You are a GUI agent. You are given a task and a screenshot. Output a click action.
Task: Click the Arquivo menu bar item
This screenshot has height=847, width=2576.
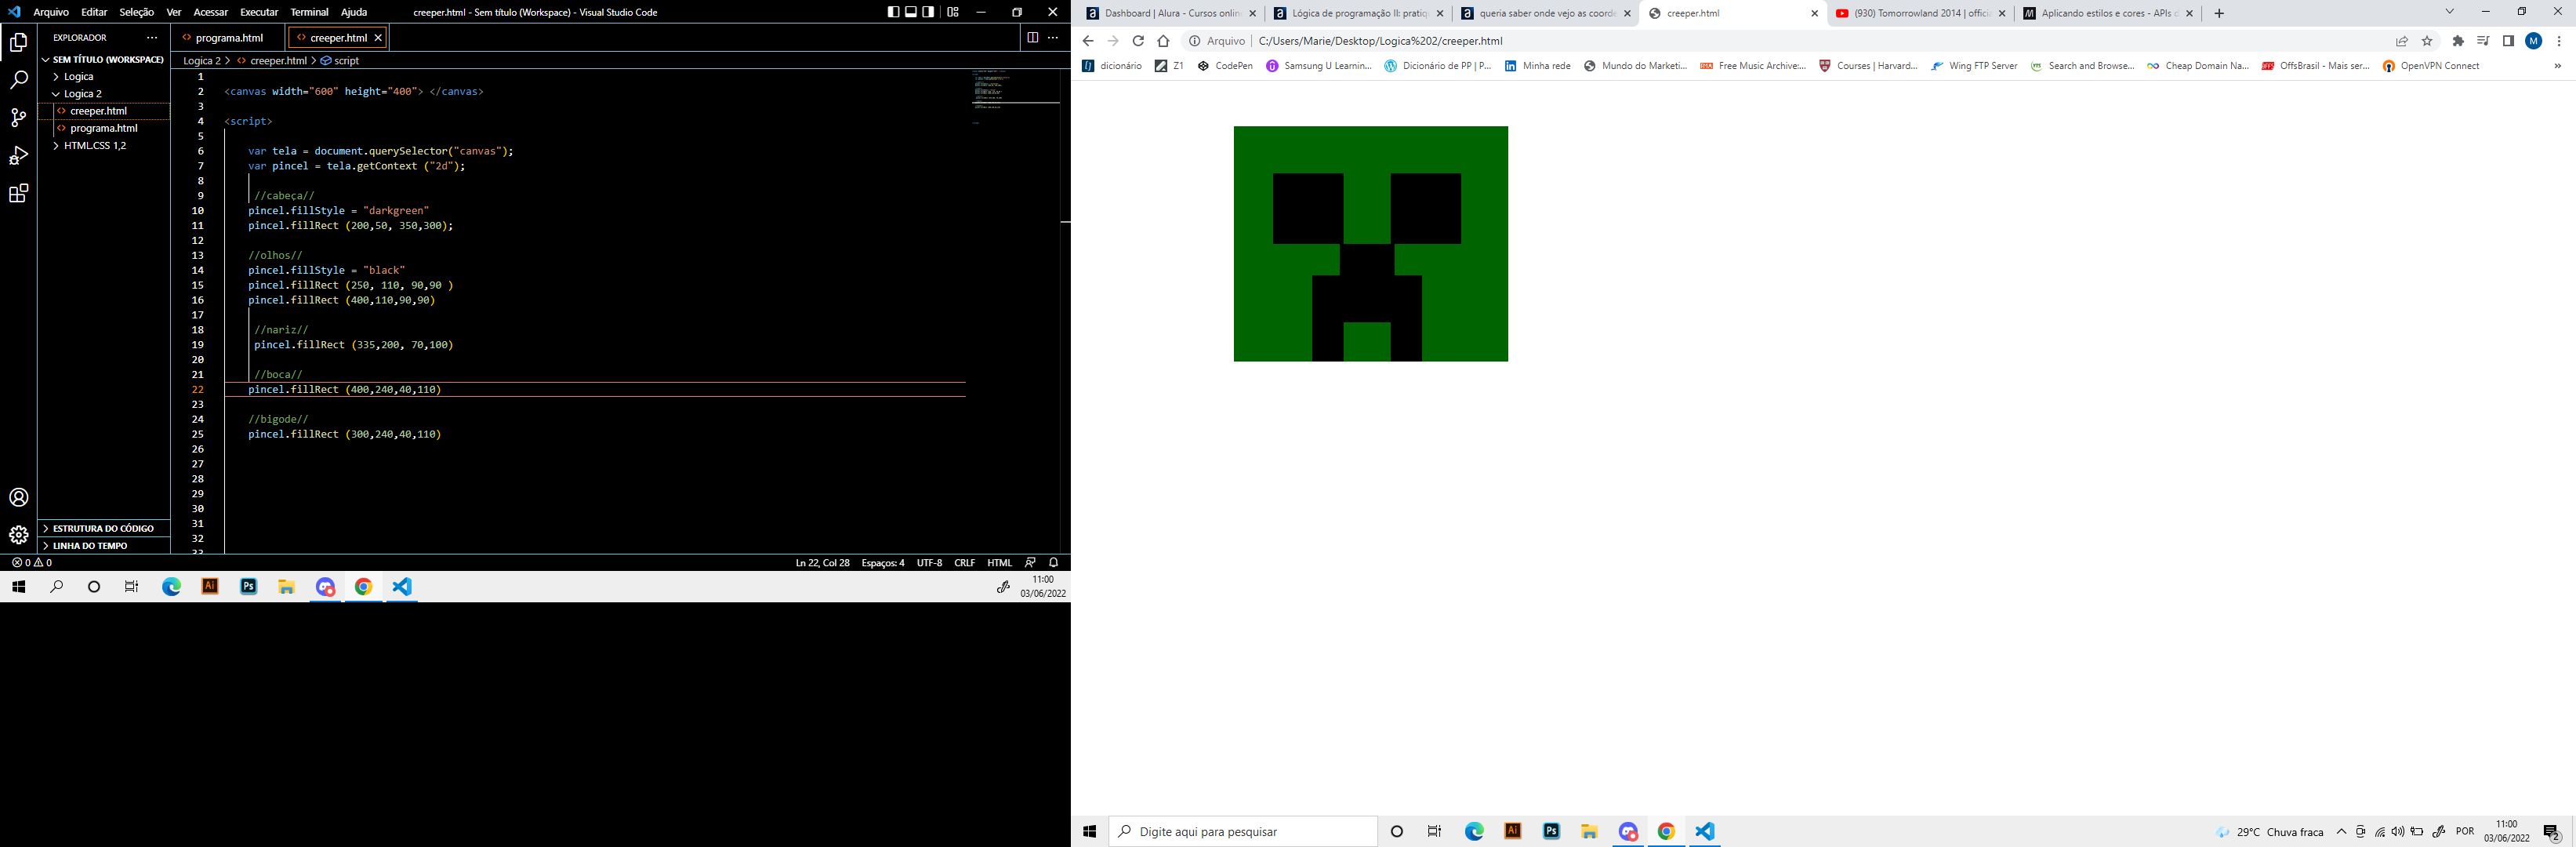point(51,12)
